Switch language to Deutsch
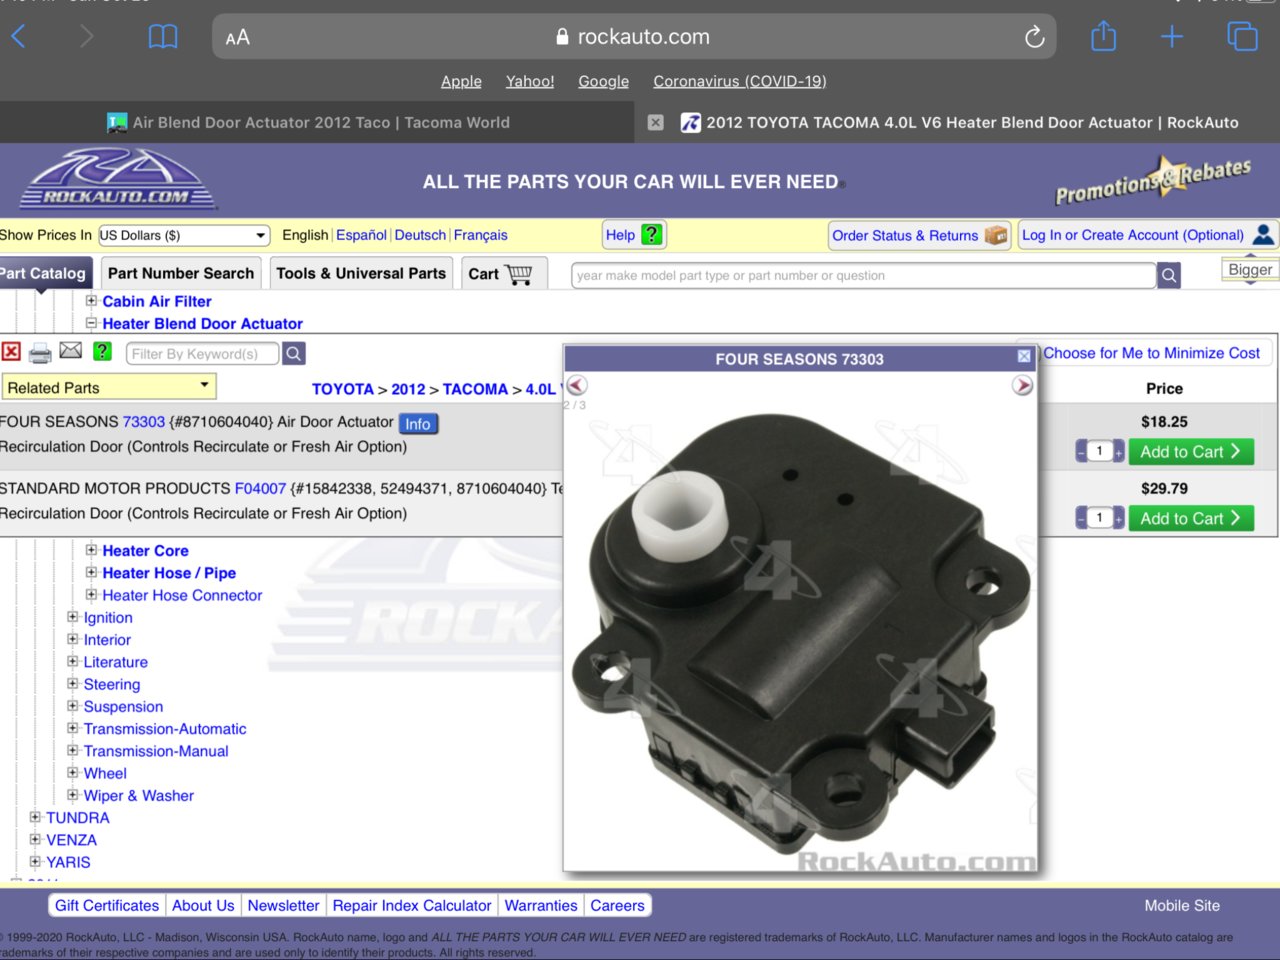The image size is (1280, 960). 420,235
